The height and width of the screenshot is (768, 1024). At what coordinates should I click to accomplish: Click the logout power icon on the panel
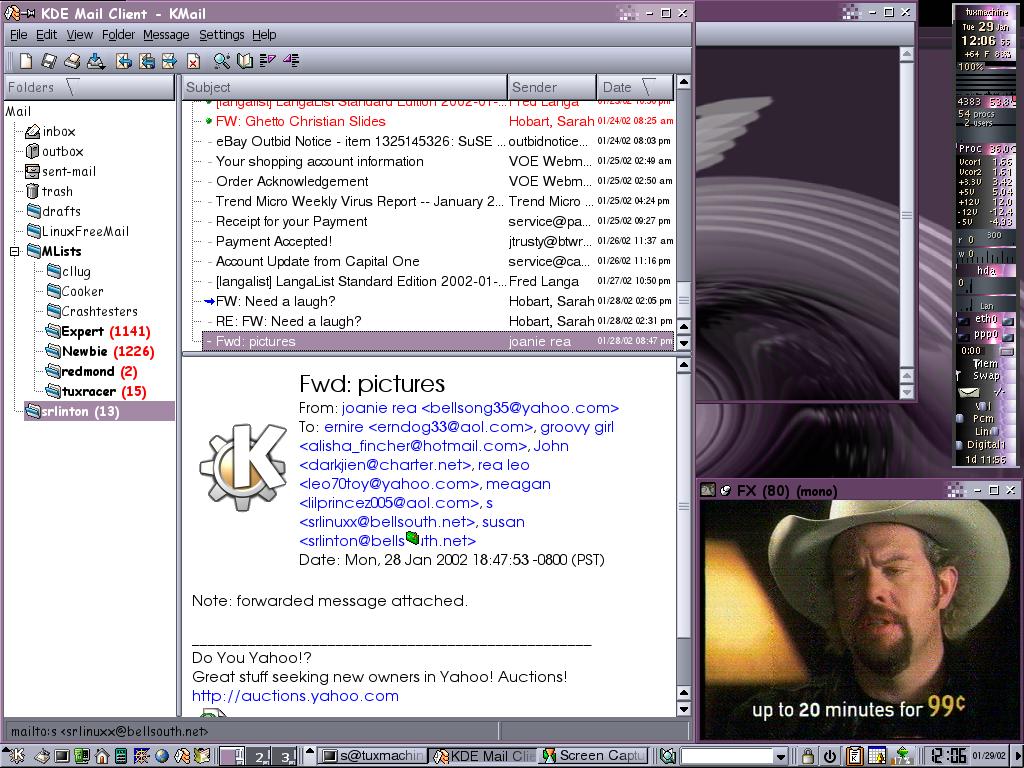[x=830, y=756]
